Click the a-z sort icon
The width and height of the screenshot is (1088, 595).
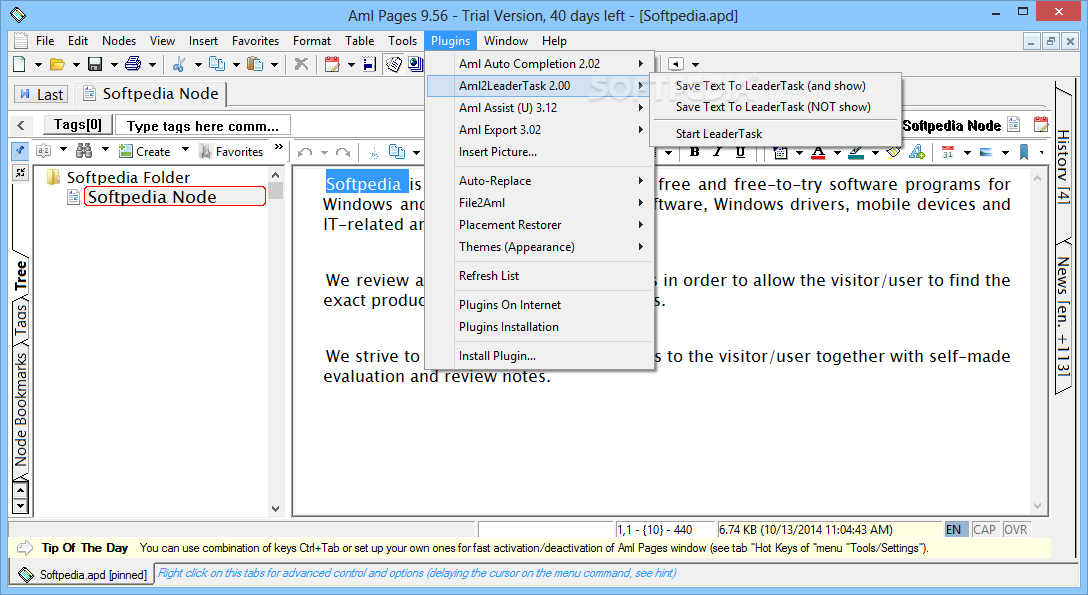point(44,150)
